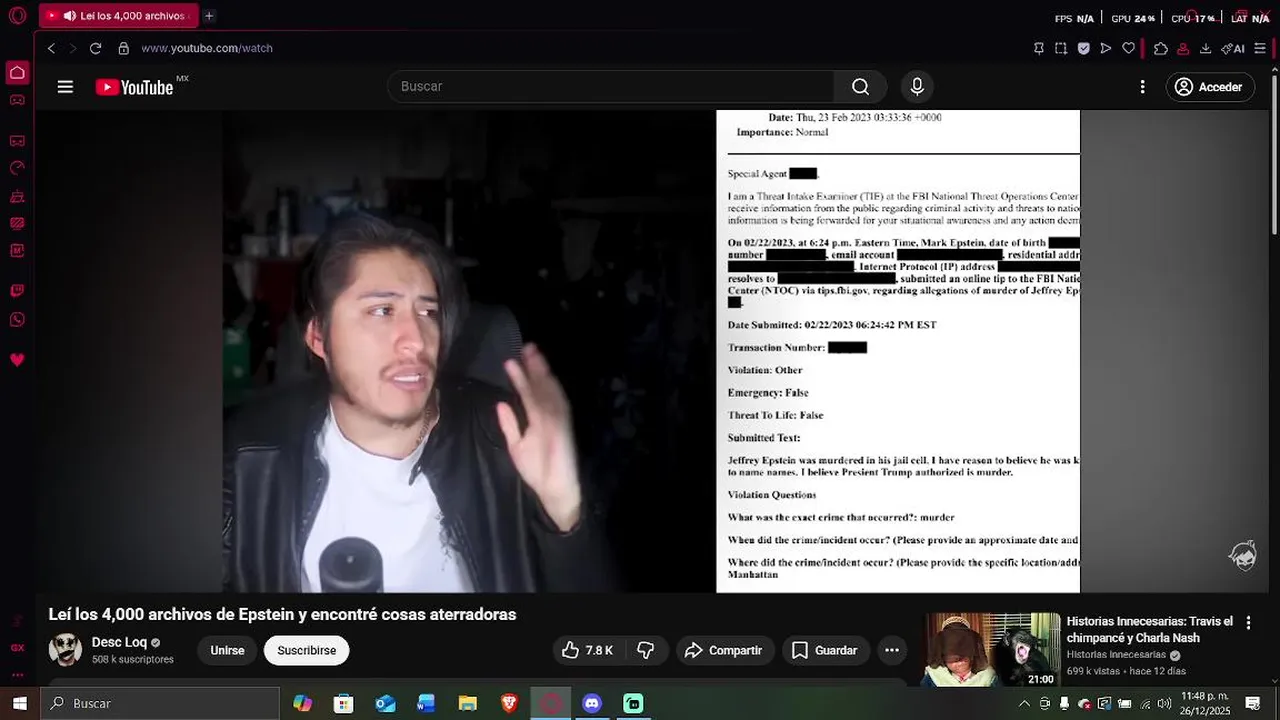Open Brave browser from taskbar
1280x720 pixels.
509,703
